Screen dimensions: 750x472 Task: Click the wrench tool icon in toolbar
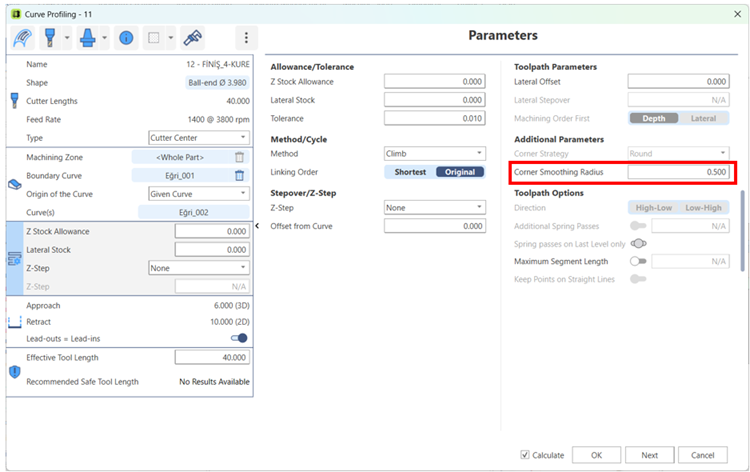click(193, 38)
